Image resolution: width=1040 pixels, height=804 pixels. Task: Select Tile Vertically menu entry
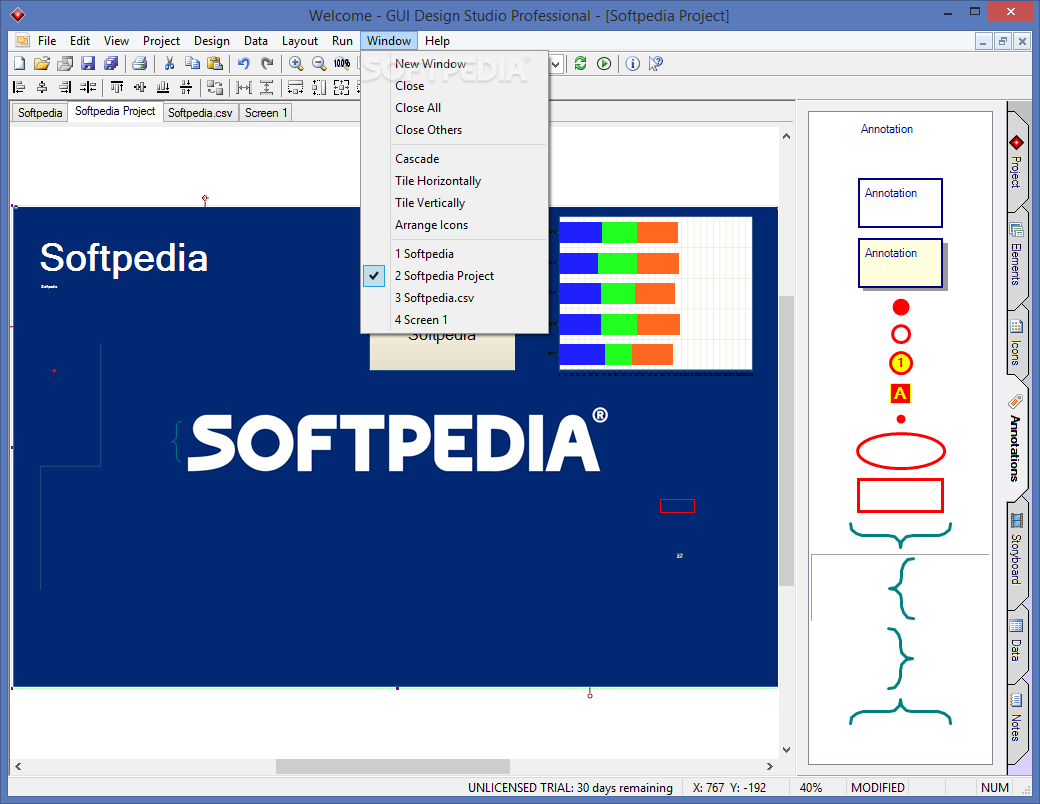point(454,202)
